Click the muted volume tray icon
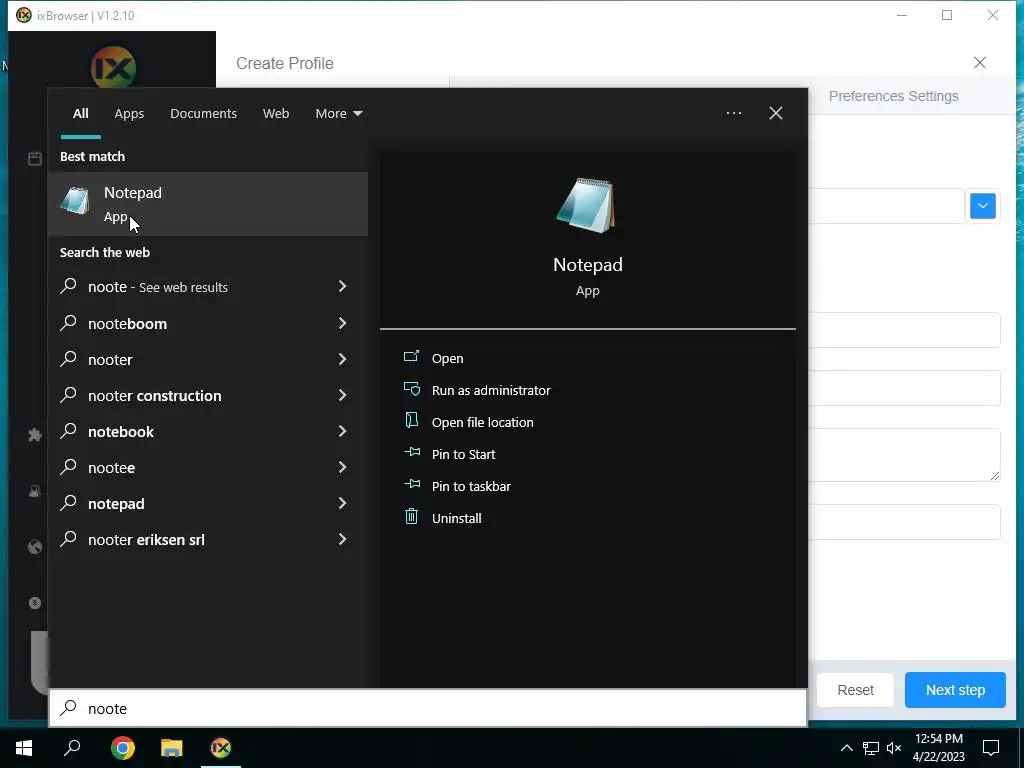The width and height of the screenshot is (1024, 768). click(x=894, y=748)
